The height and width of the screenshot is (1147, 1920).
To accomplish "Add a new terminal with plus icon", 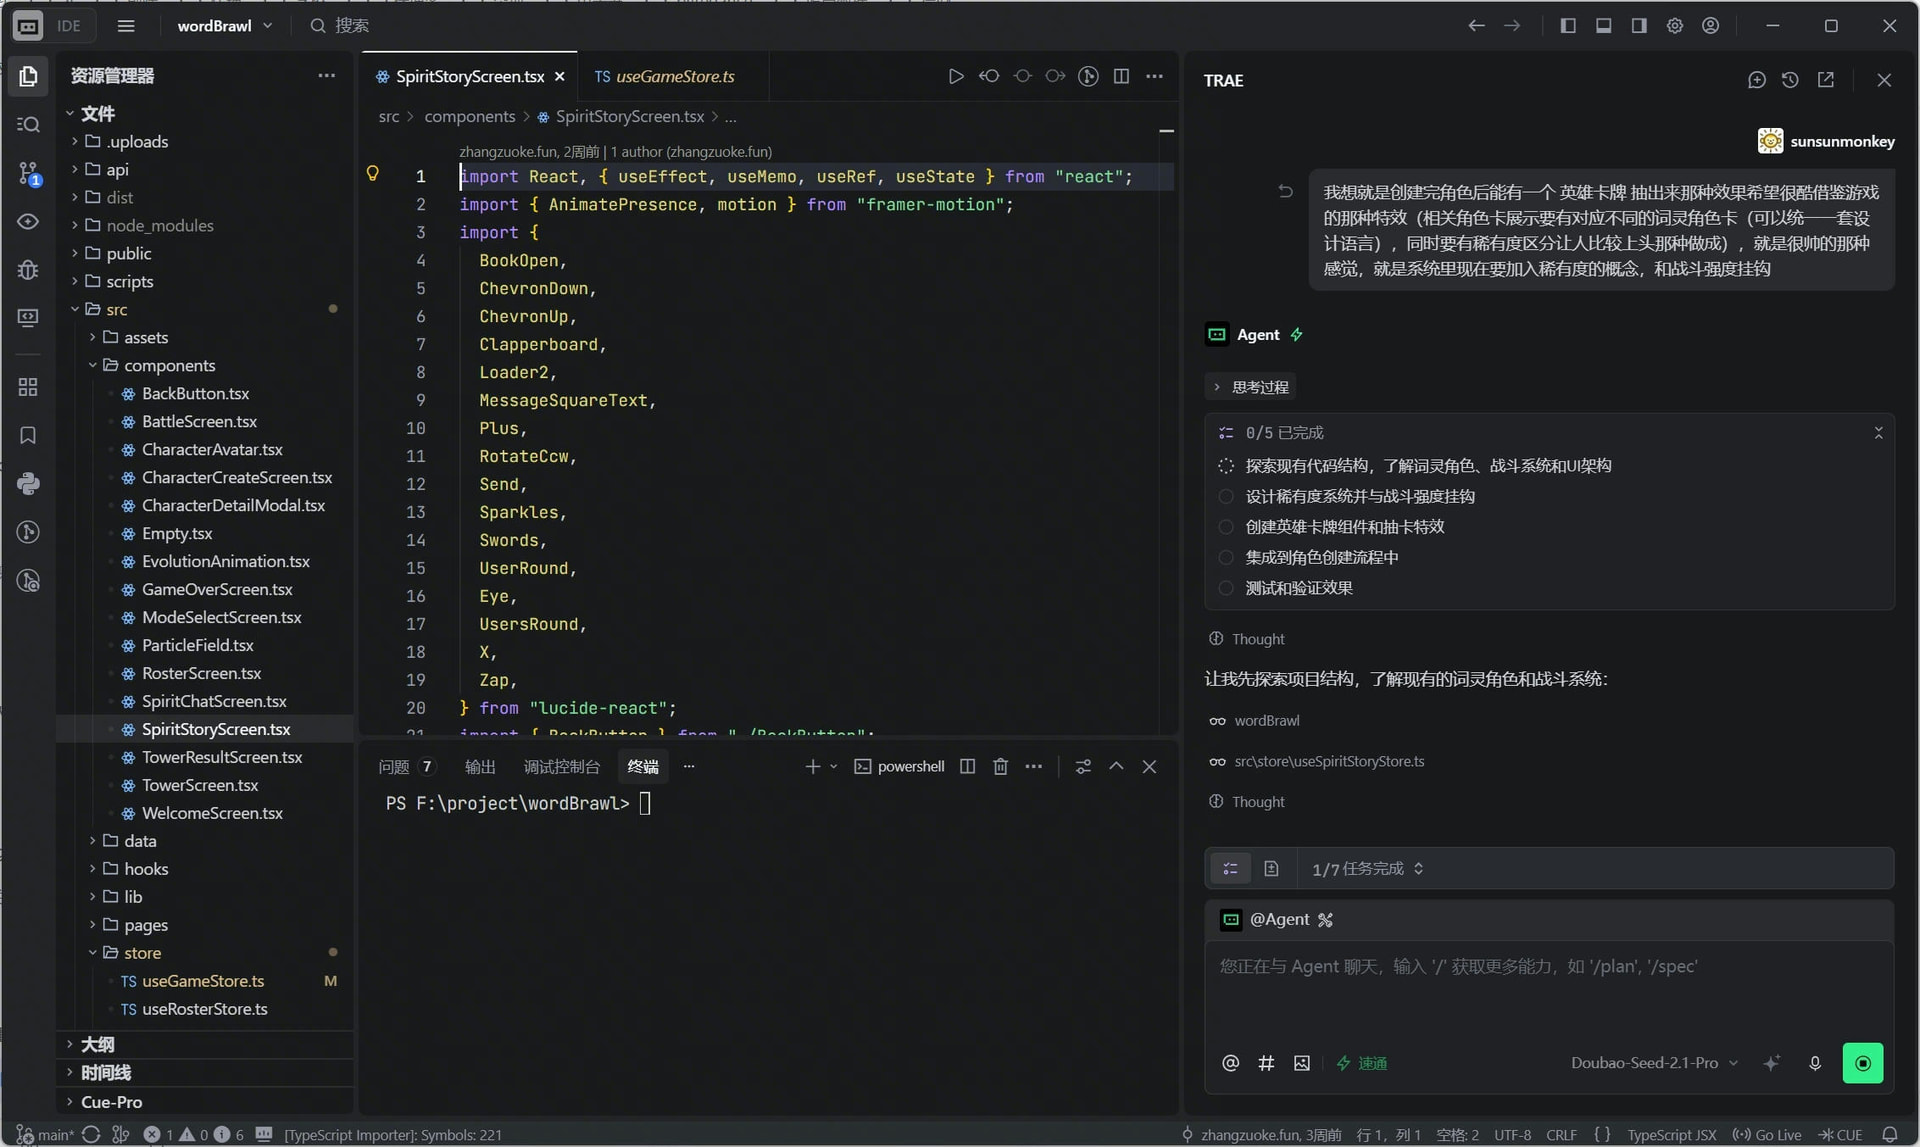I will pos(812,766).
